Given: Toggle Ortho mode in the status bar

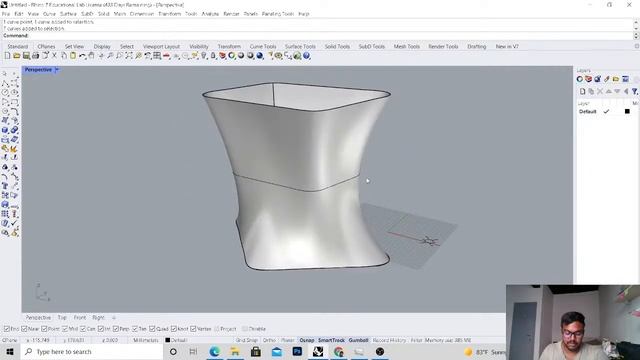Looking at the screenshot, I should click(x=269, y=340).
